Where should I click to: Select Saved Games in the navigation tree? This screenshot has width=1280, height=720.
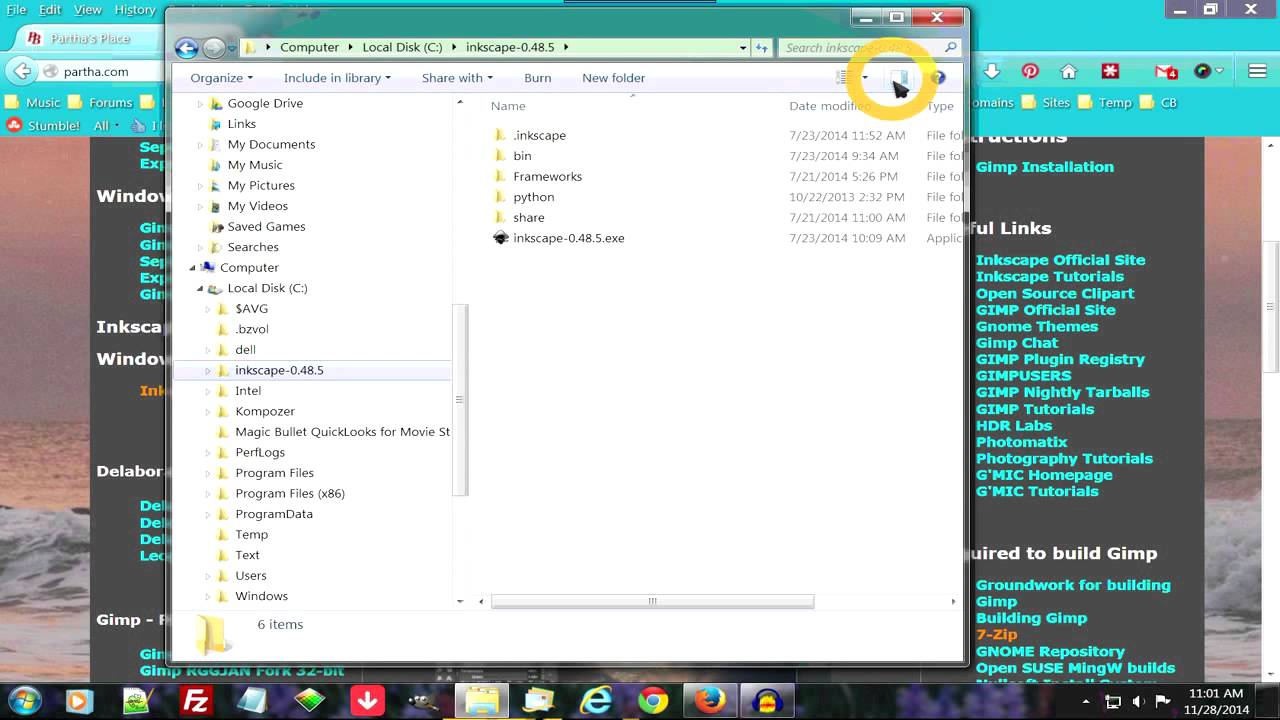tap(266, 226)
